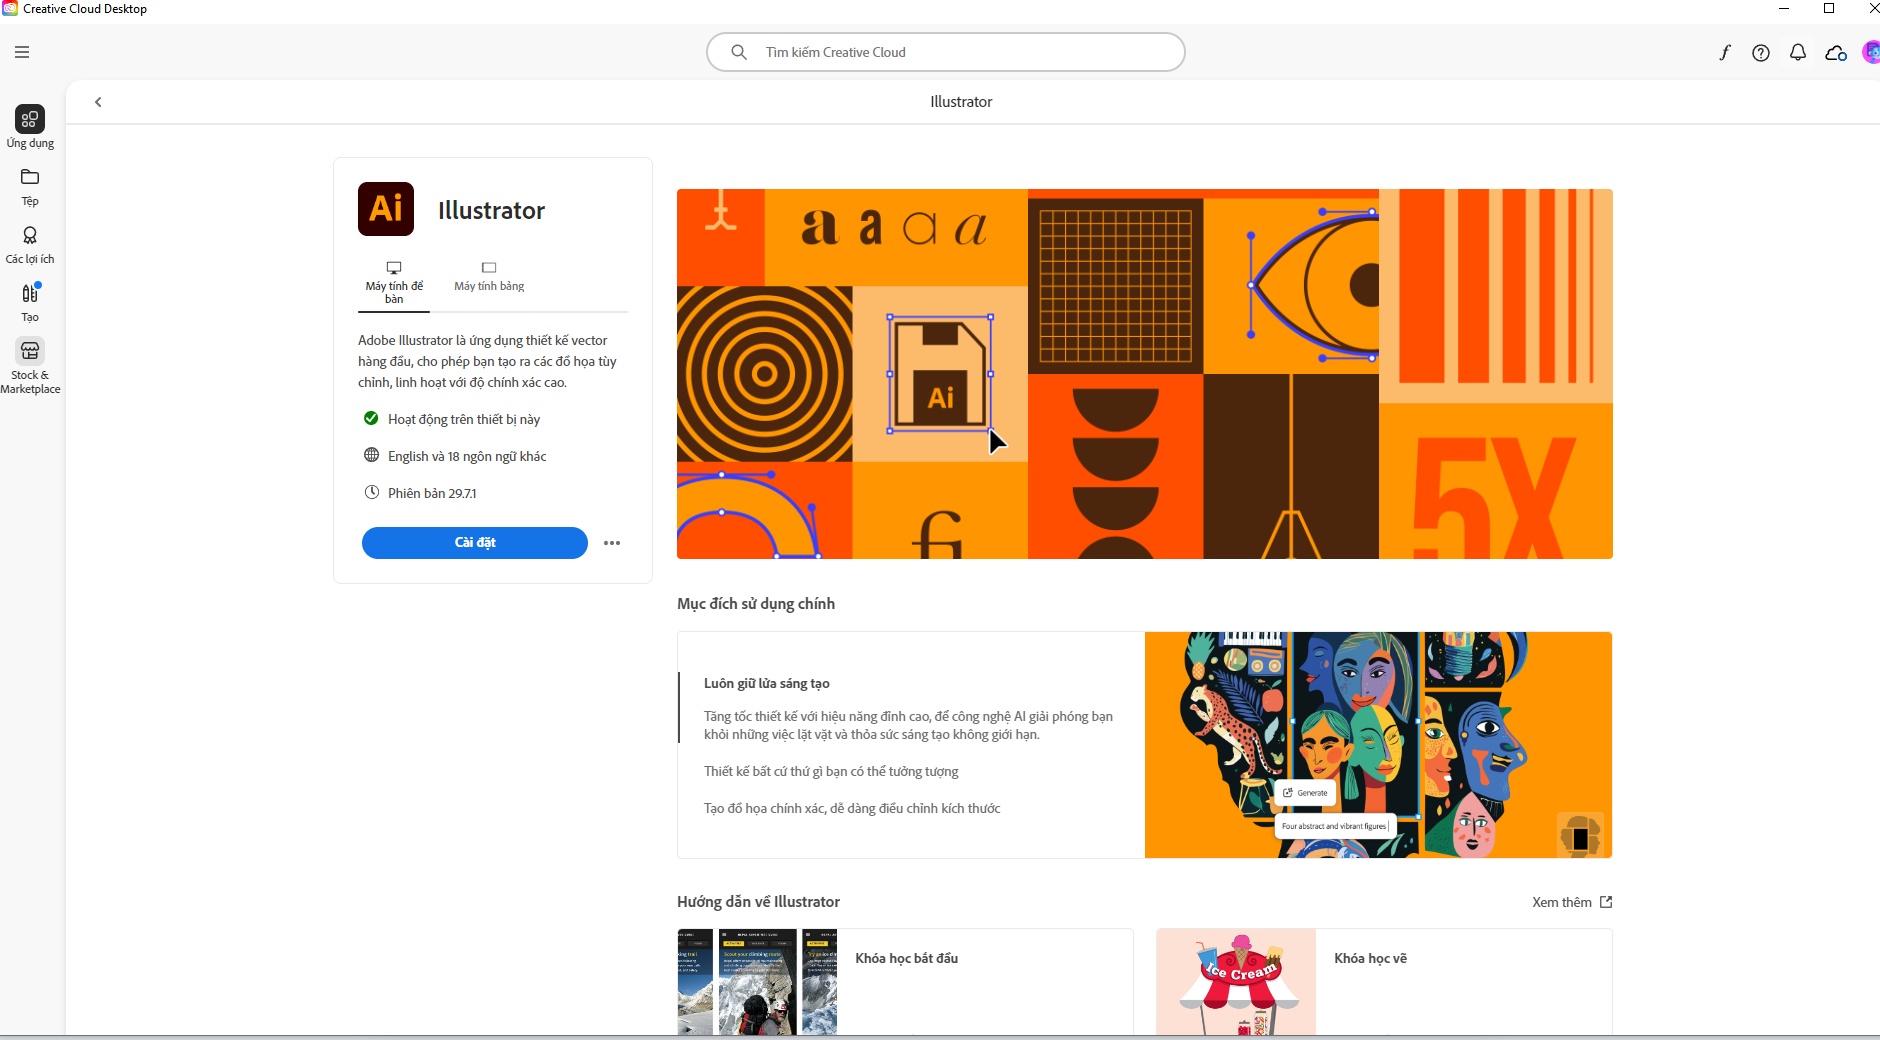Expand more options next to Cài đặt
This screenshot has width=1880, height=1040.
[x=612, y=543]
